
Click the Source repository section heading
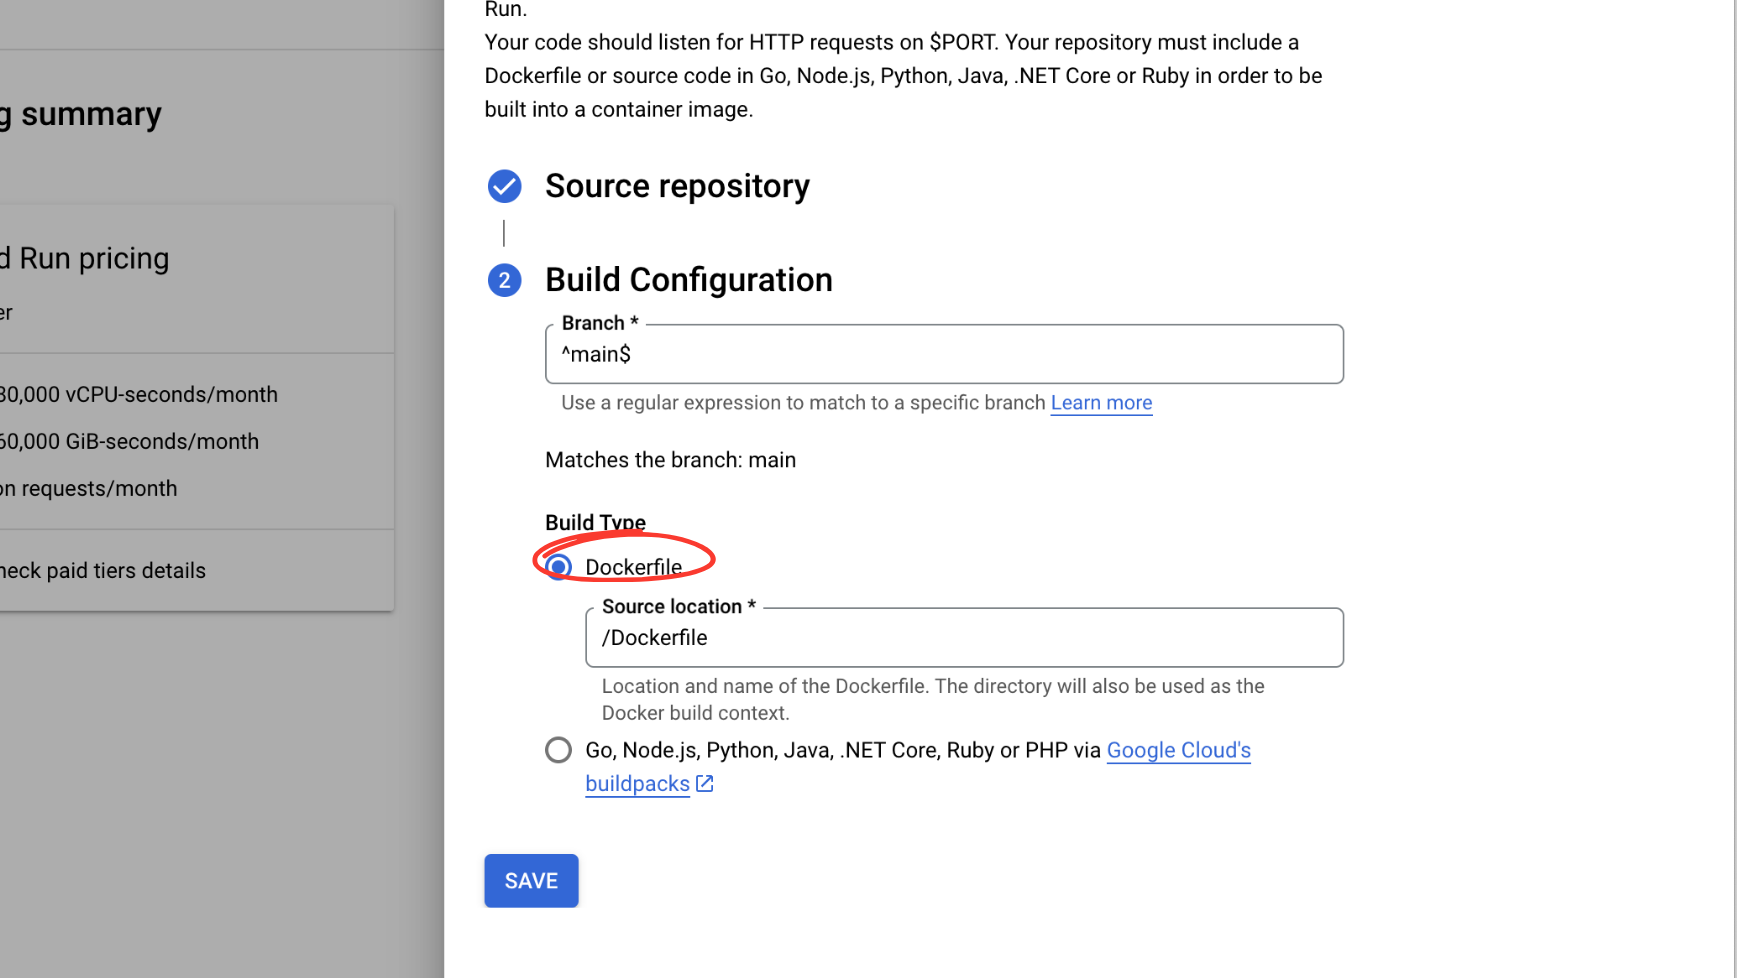point(677,186)
